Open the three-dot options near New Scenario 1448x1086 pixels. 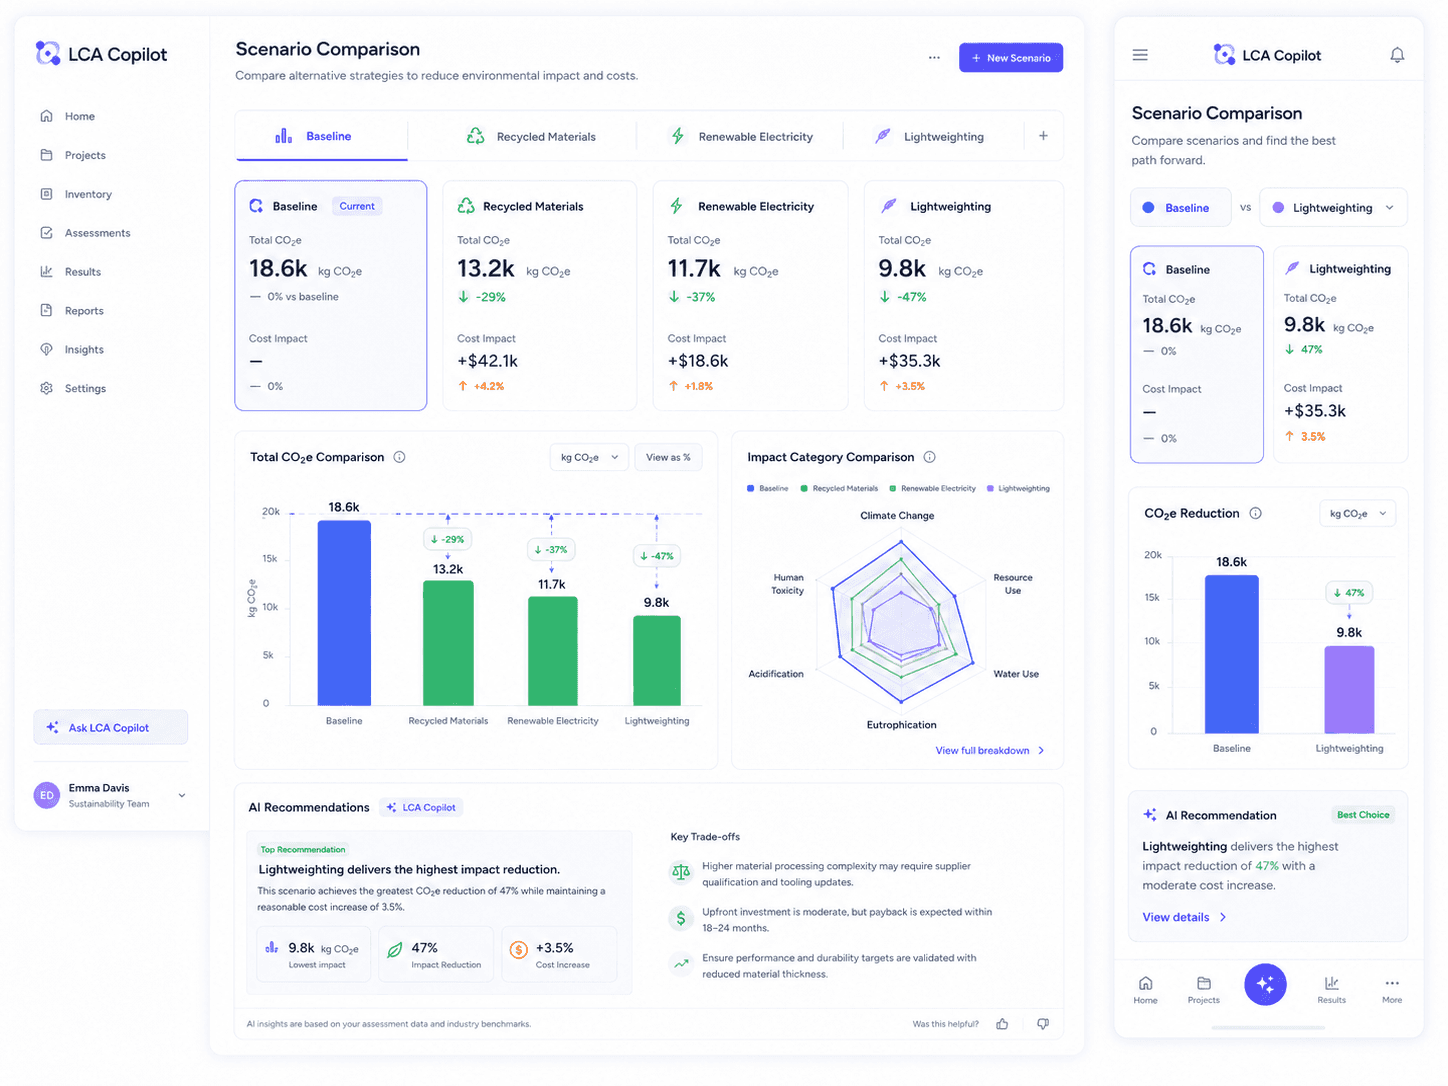(x=934, y=58)
